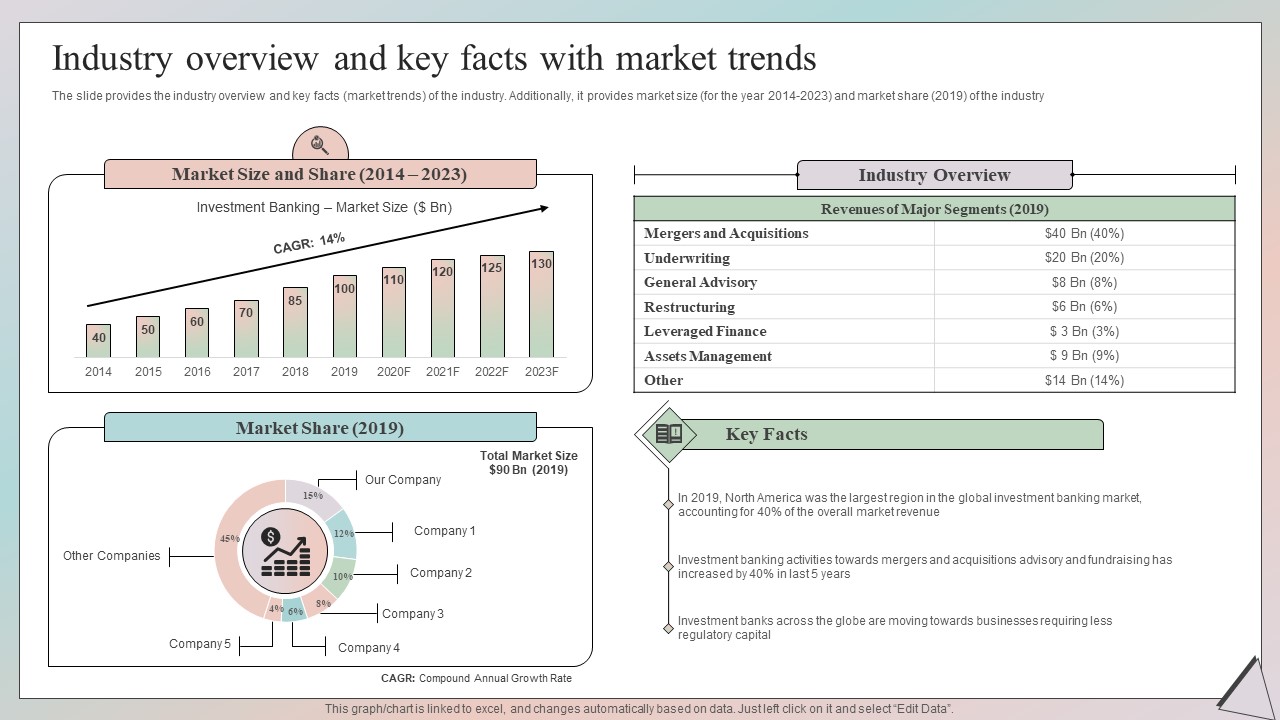This screenshot has width=1280, height=720.
Task: Click the 10% donut segment for Company 2
Action: tap(341, 578)
